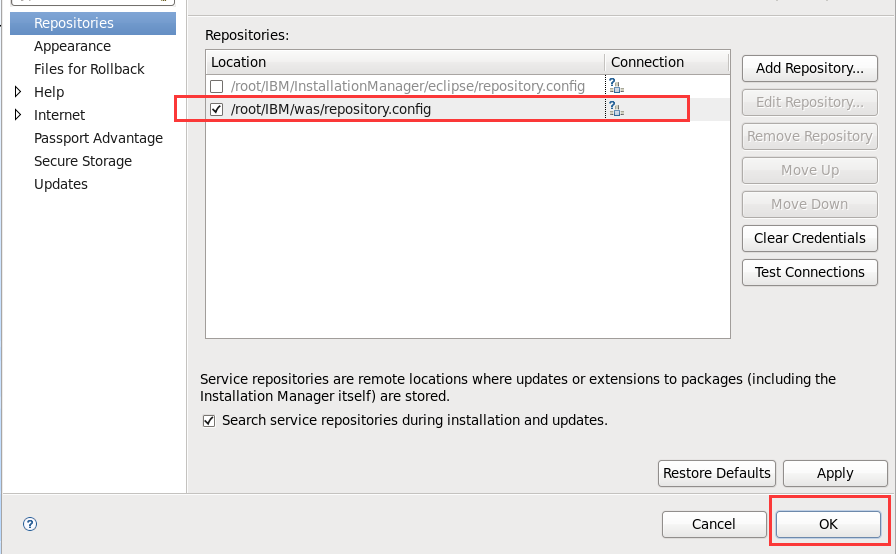Click connection status icon for was repository
Image resolution: width=896 pixels, height=554 pixels.
[x=616, y=109]
